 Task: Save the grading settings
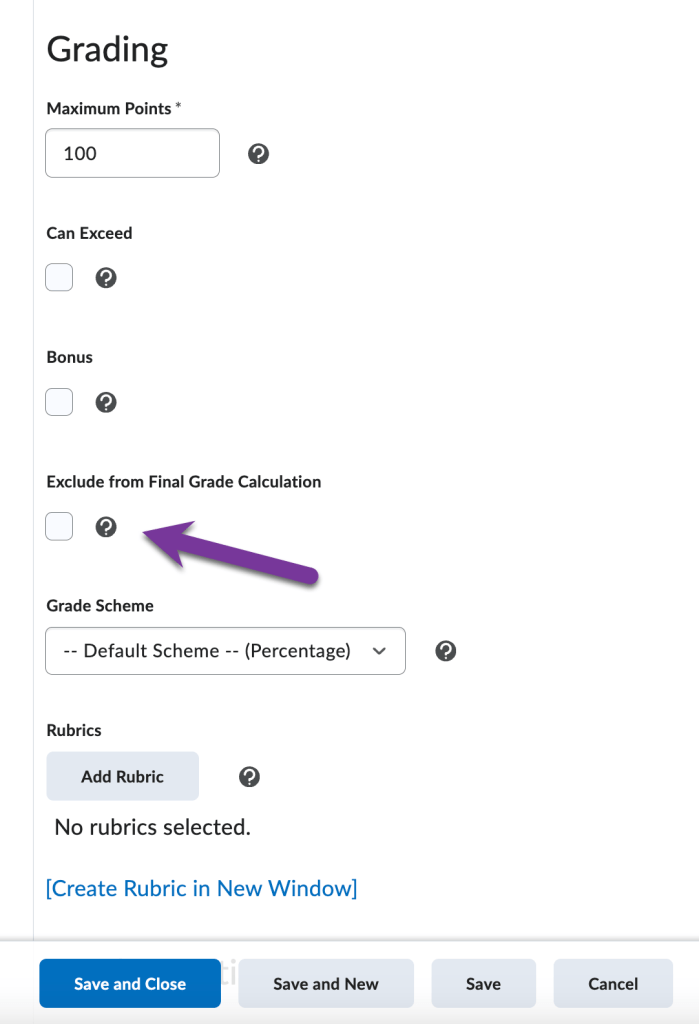pyautogui.click(x=483, y=983)
